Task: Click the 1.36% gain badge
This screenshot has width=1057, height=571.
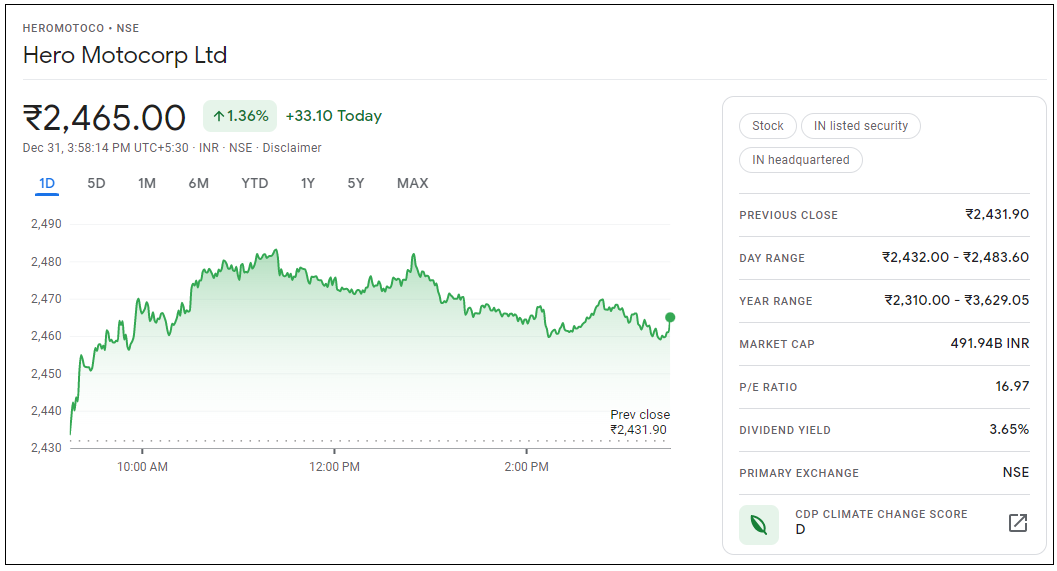Action: 240,116
